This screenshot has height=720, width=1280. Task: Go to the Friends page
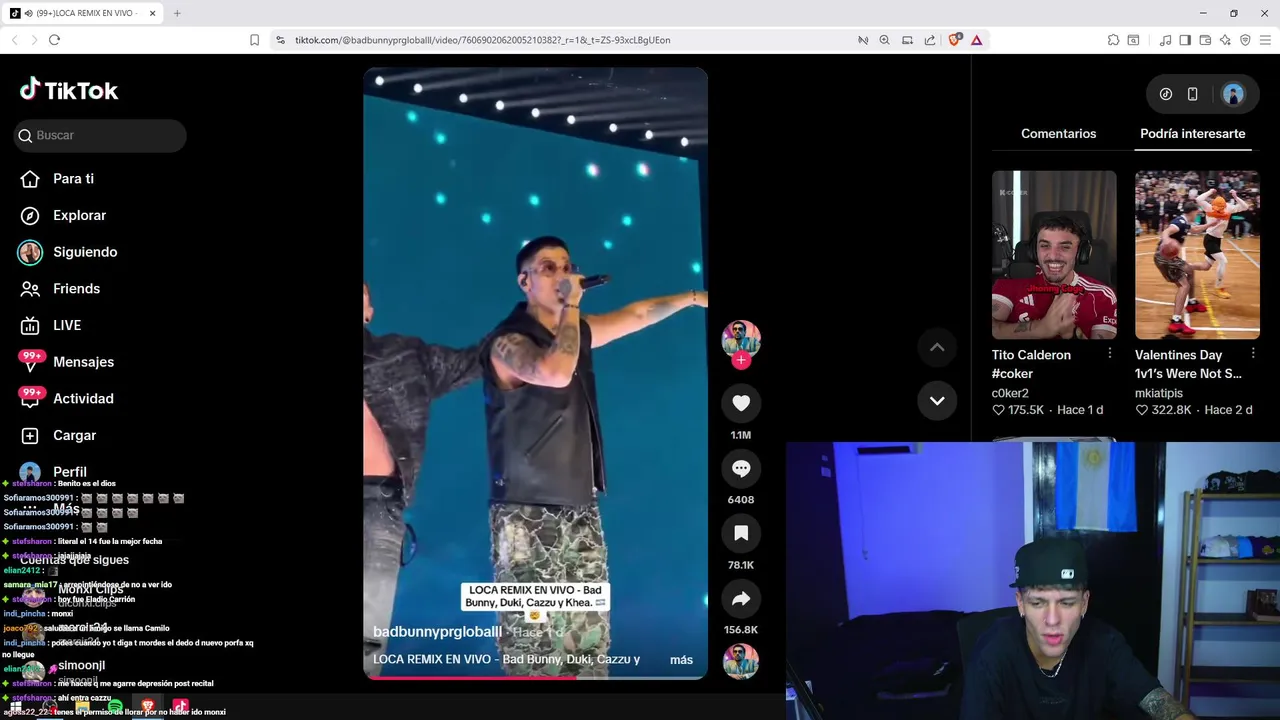(x=60, y=288)
